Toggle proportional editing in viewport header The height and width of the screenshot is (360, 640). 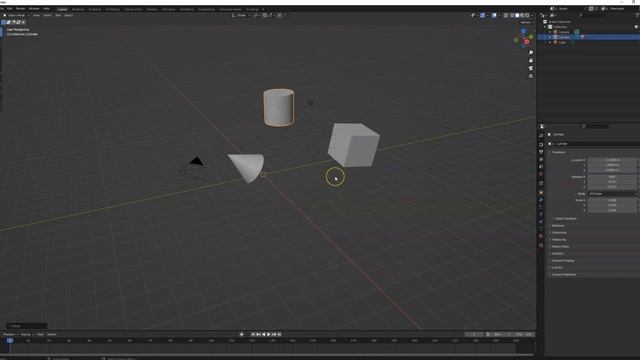point(280,15)
